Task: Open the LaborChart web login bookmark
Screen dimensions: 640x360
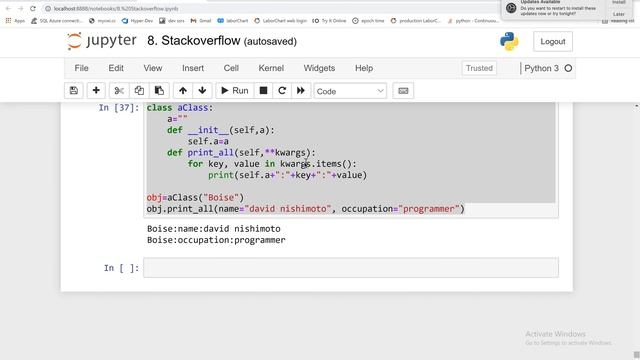Action: coord(280,20)
